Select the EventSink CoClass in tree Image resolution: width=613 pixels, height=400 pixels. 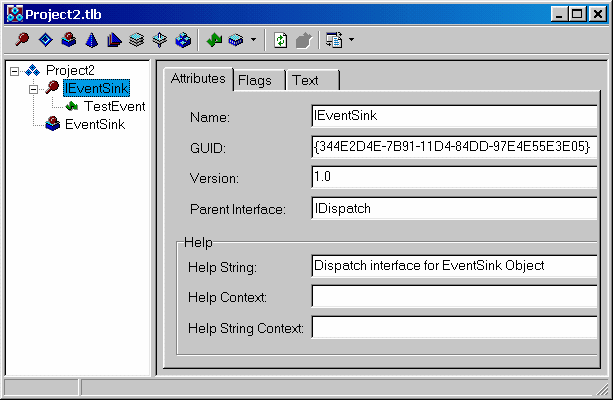[95, 124]
